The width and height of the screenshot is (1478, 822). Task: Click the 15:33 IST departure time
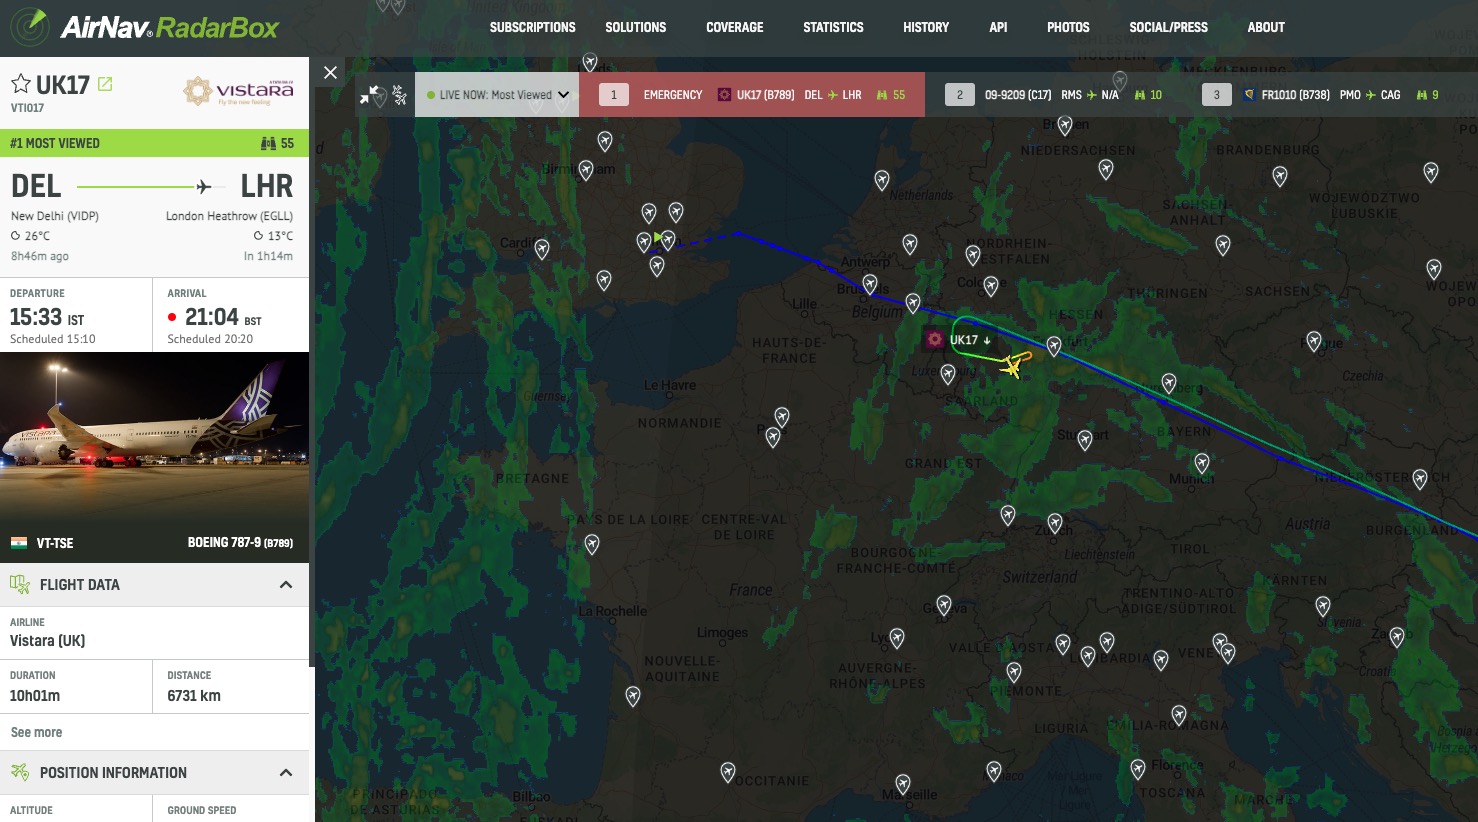click(47, 317)
